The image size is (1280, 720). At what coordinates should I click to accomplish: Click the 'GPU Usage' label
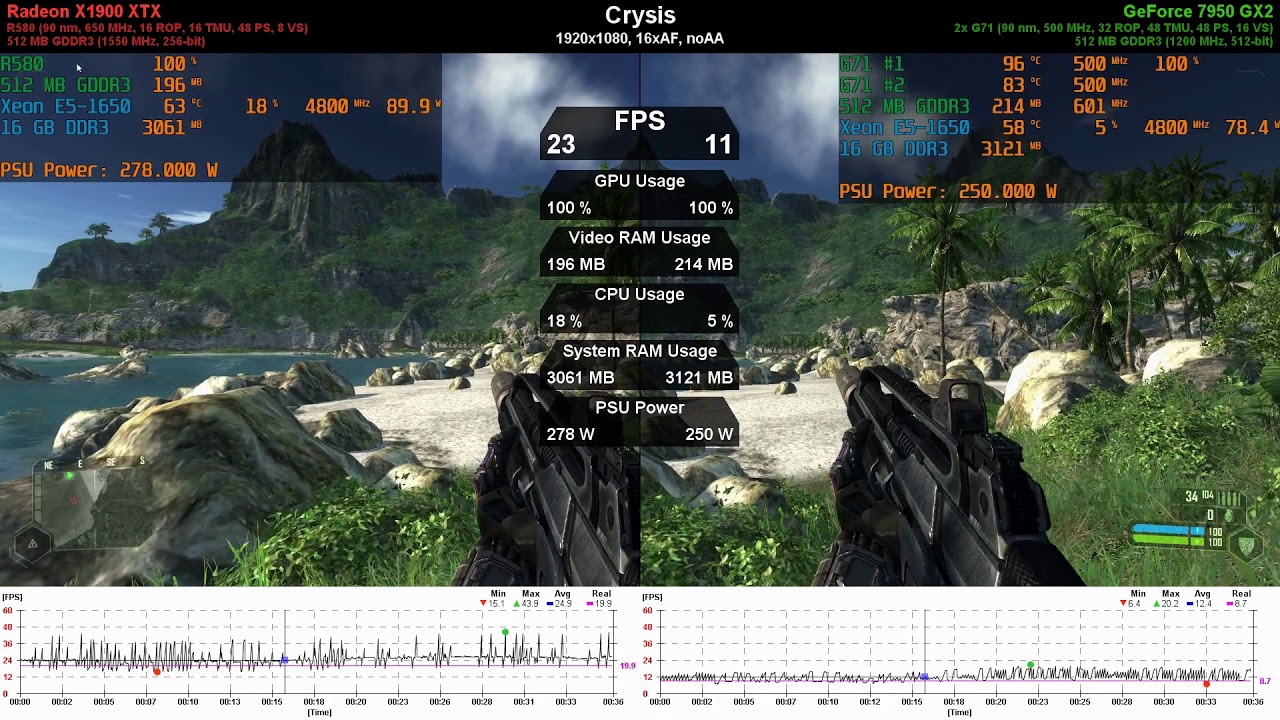[640, 181]
